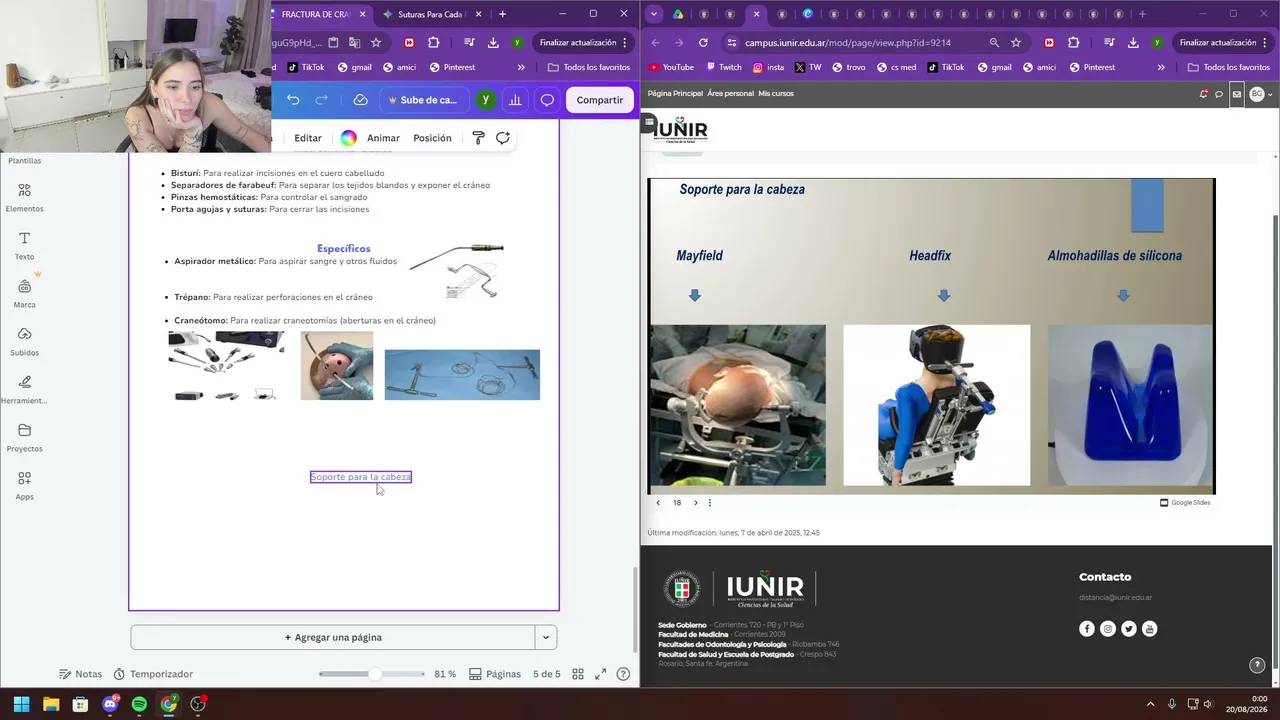Click the green Y profile avatar in Canva
1280x720 pixels.
485,100
